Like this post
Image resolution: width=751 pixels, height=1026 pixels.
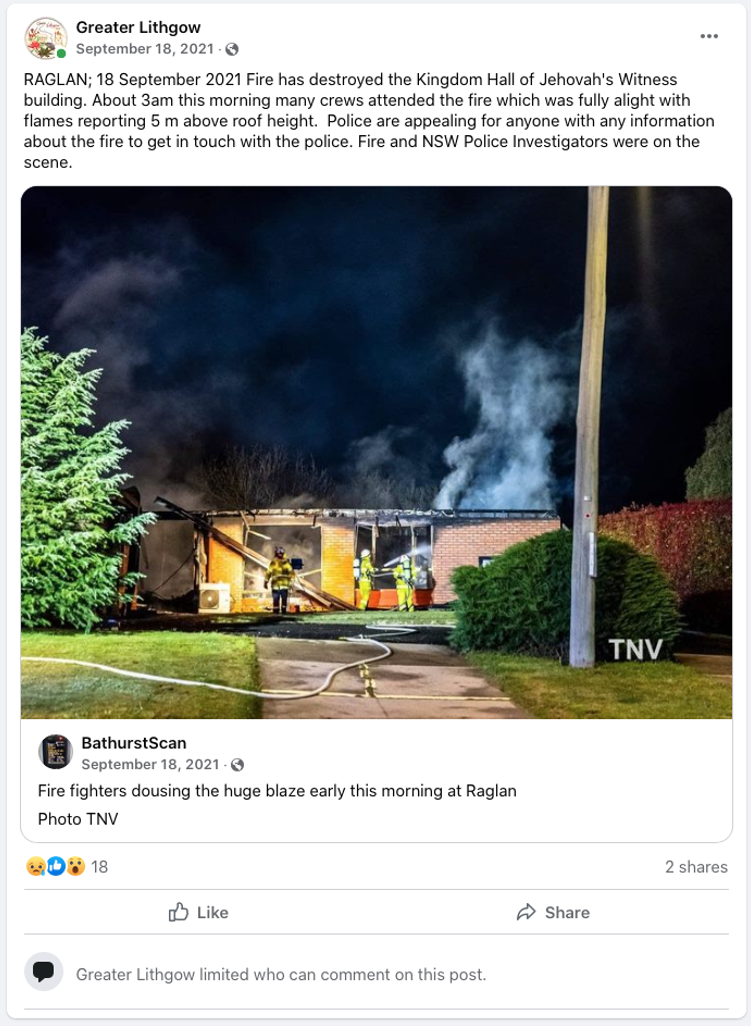pyautogui.click(x=198, y=912)
